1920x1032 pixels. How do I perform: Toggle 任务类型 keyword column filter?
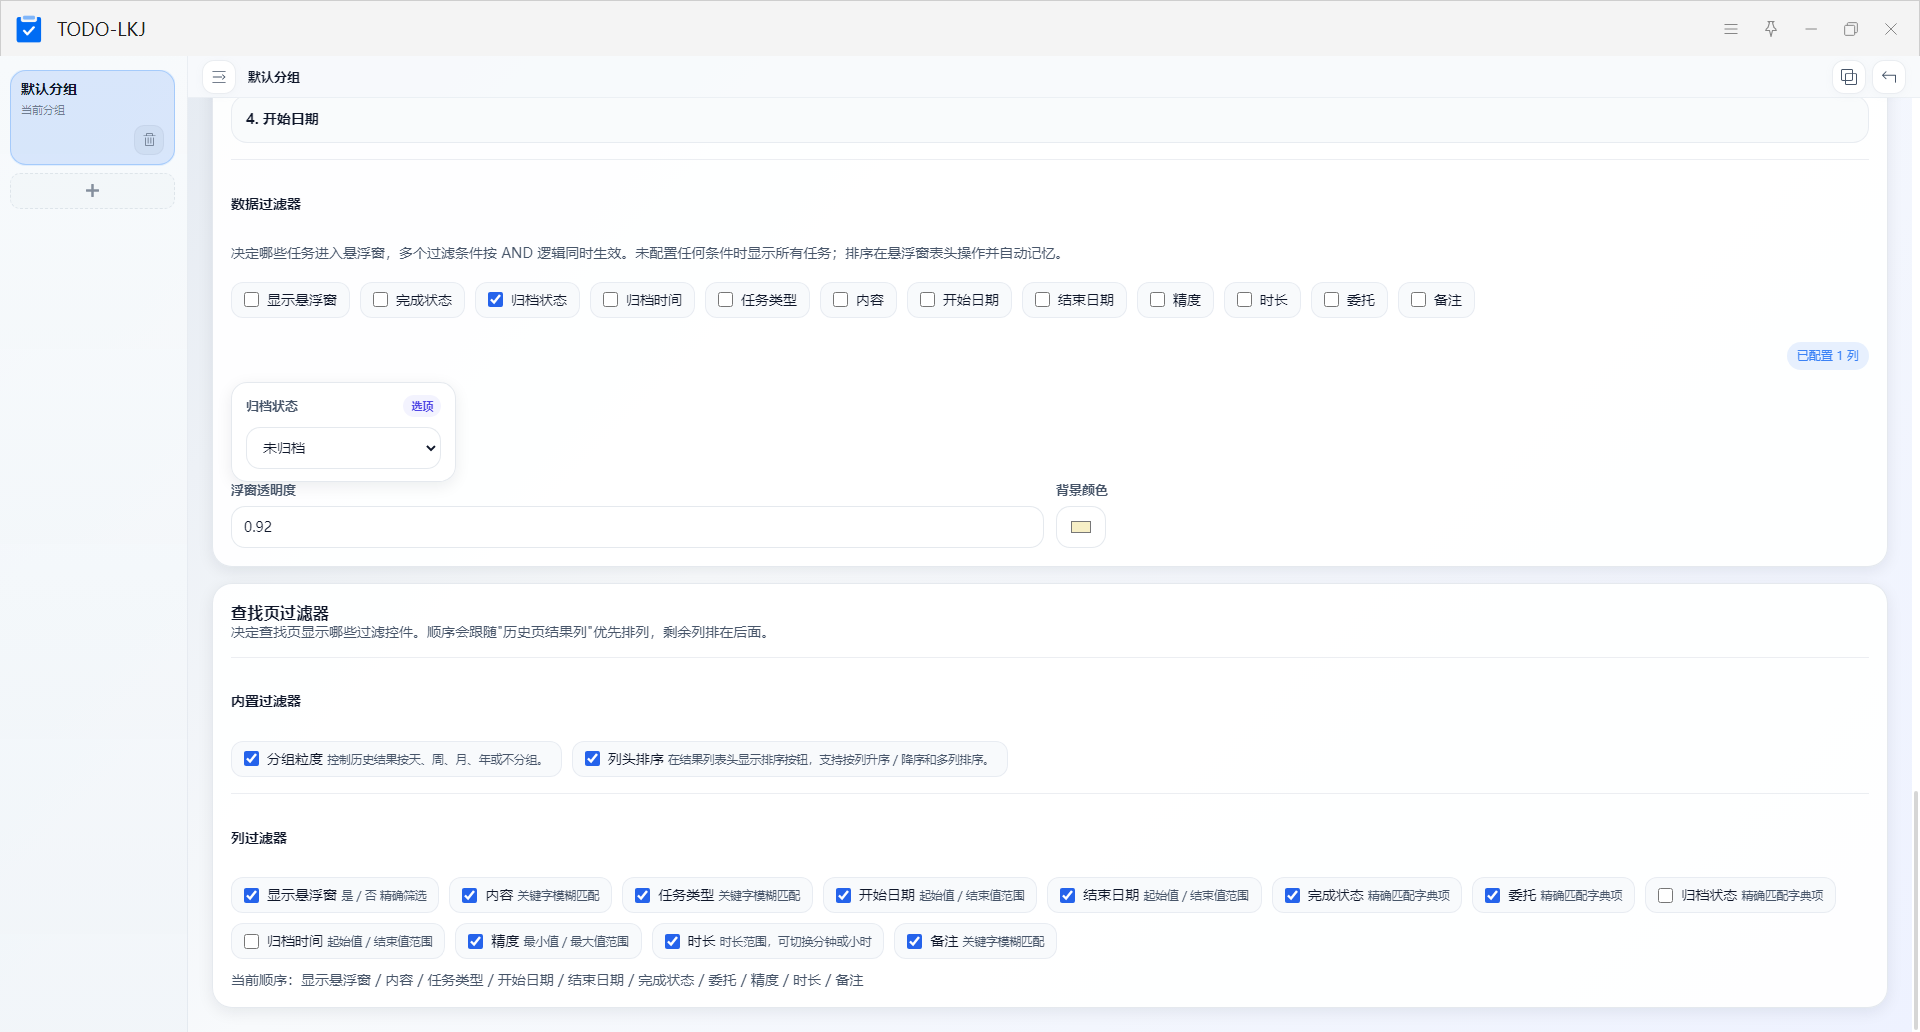pos(643,895)
